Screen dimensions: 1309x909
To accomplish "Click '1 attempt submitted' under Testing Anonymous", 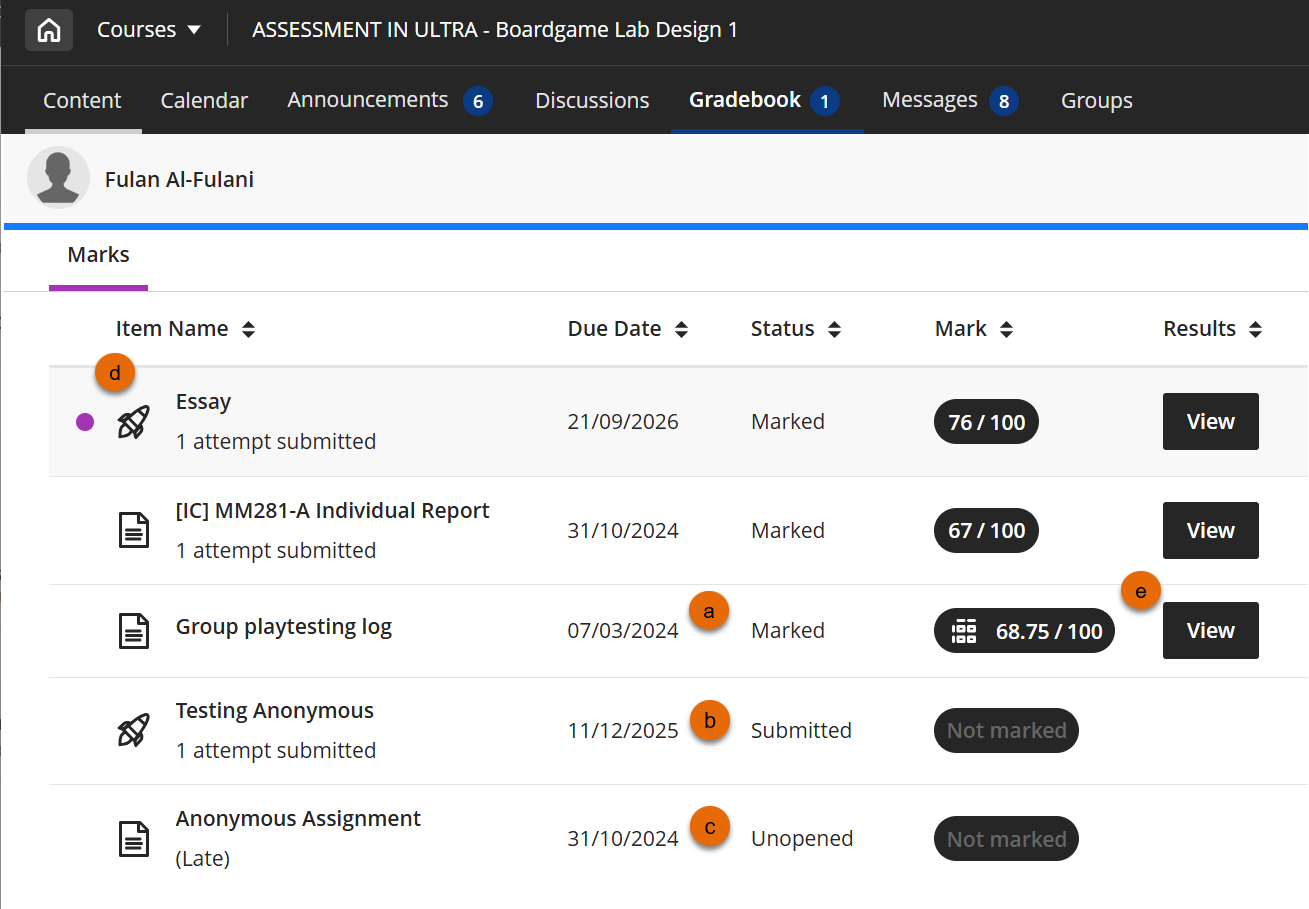I will [x=276, y=751].
